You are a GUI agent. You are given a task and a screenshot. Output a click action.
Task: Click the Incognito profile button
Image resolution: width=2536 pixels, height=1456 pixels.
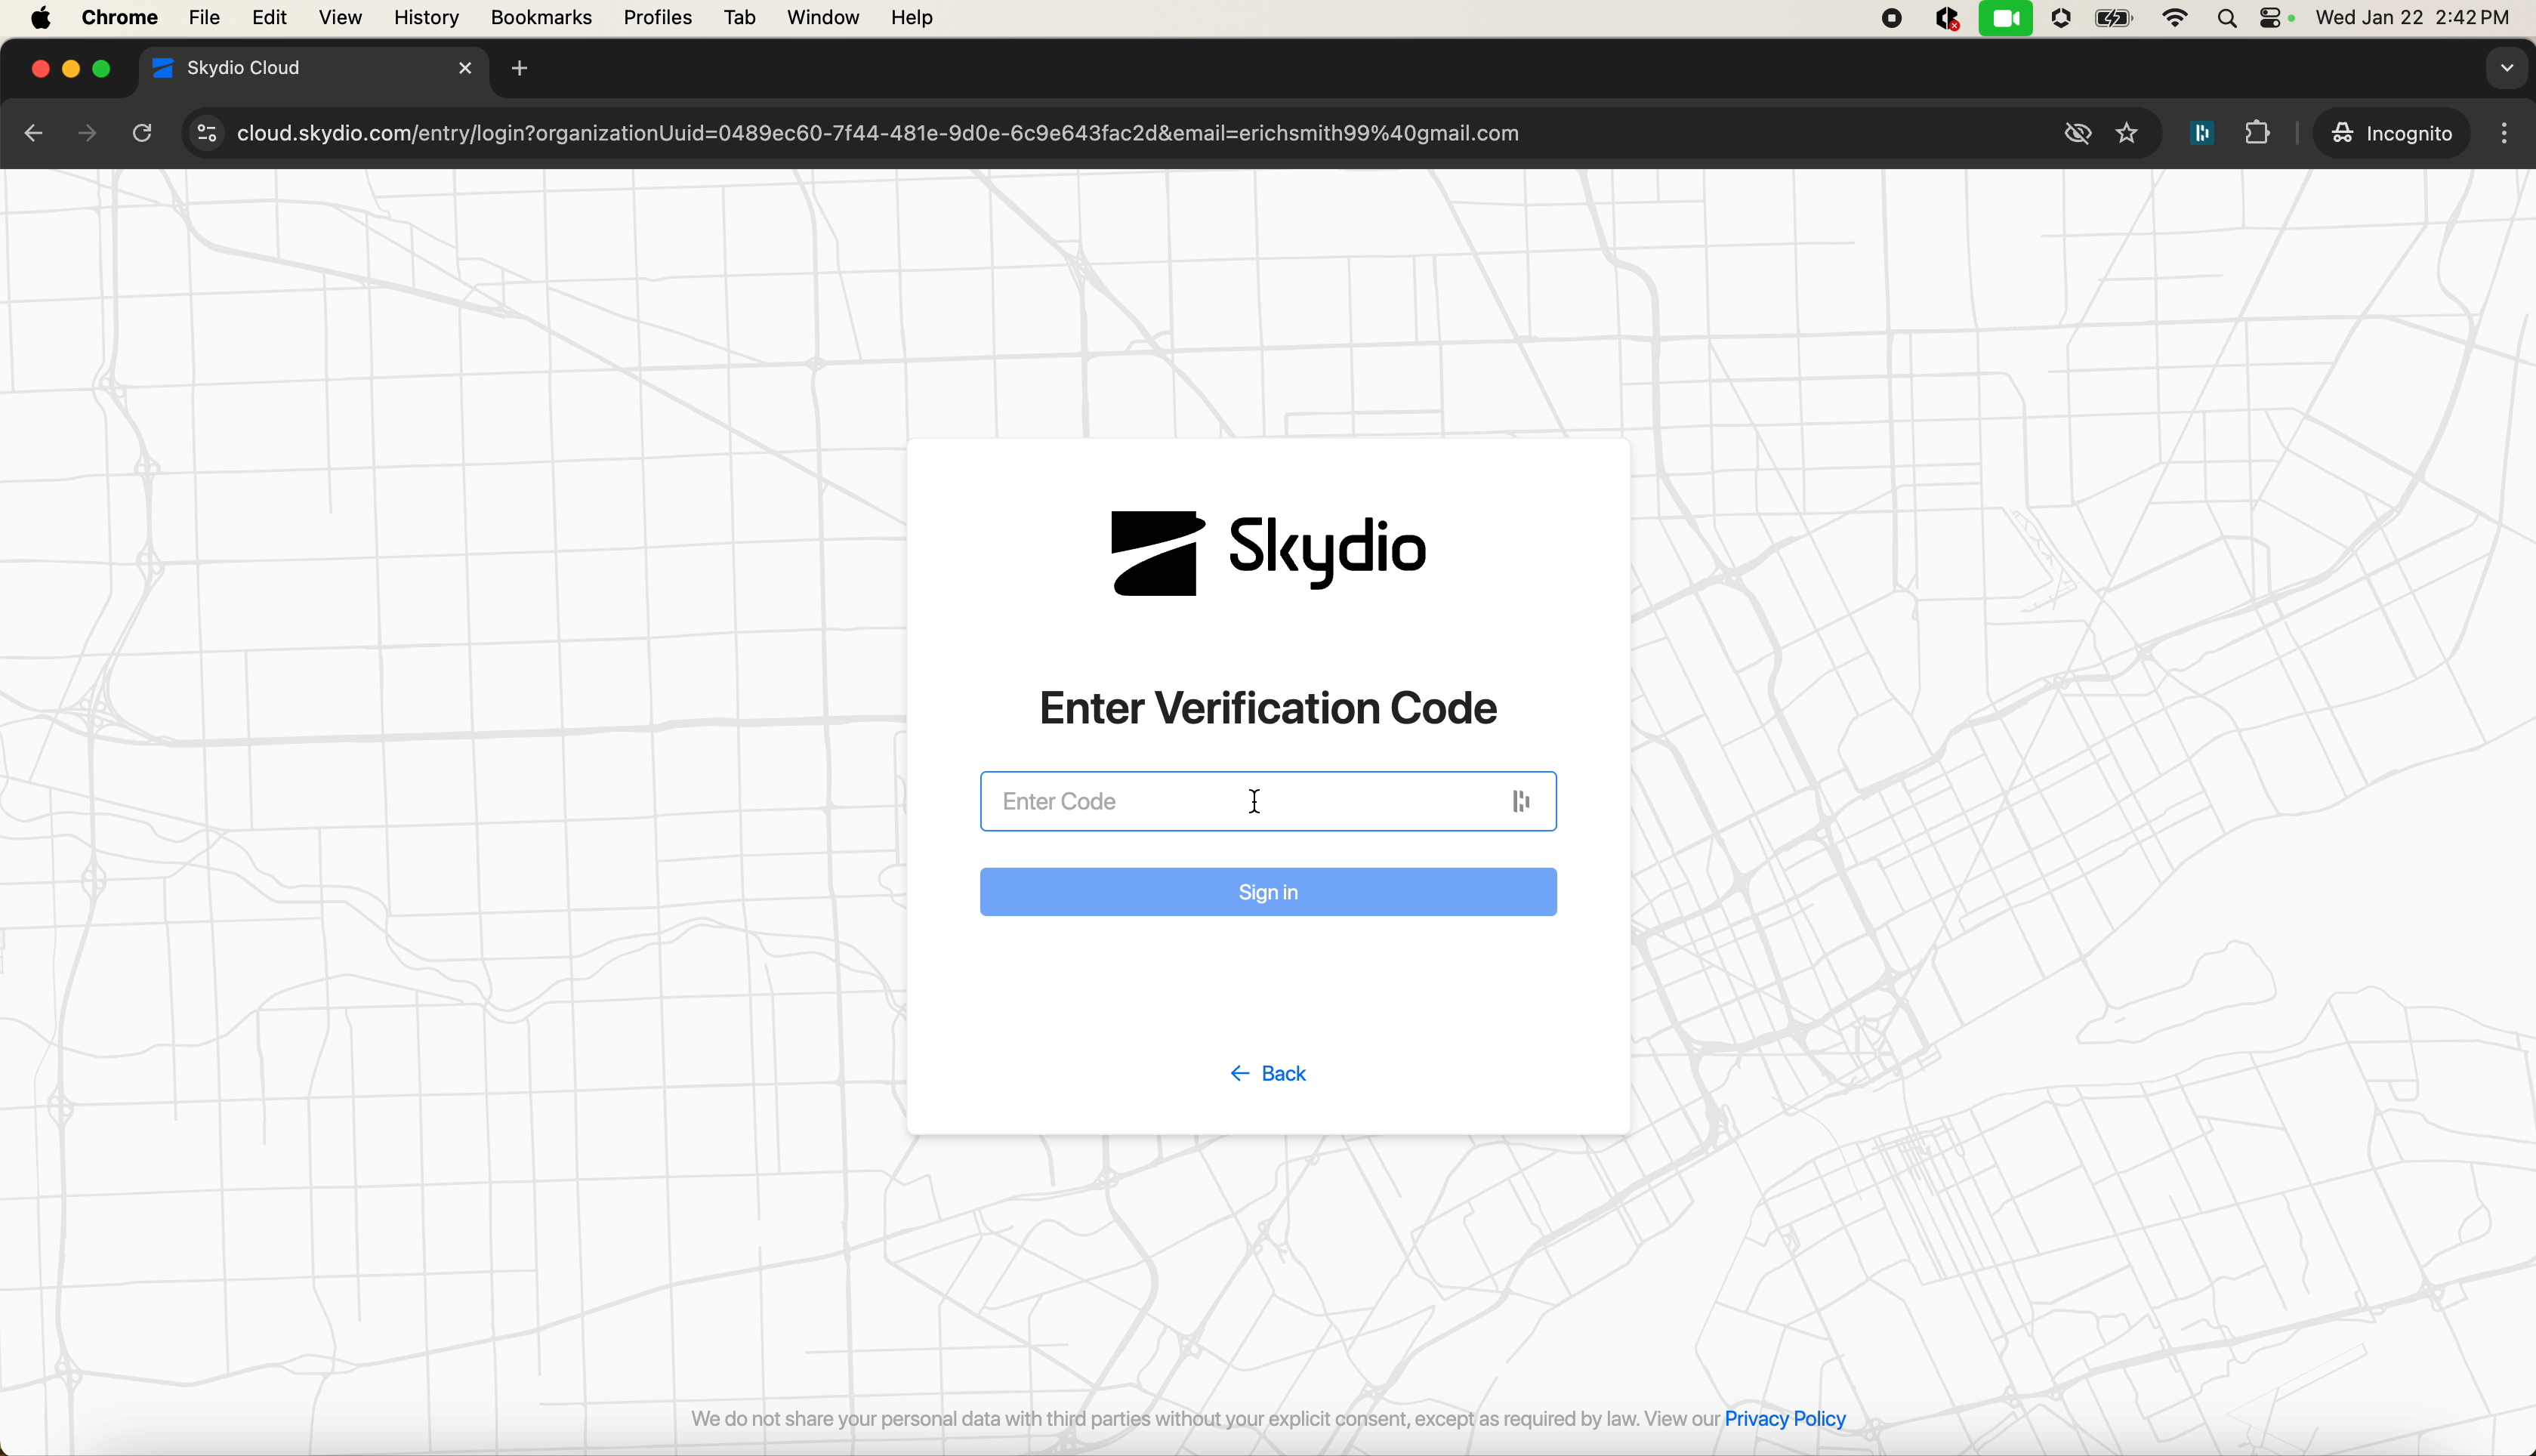click(x=2391, y=133)
